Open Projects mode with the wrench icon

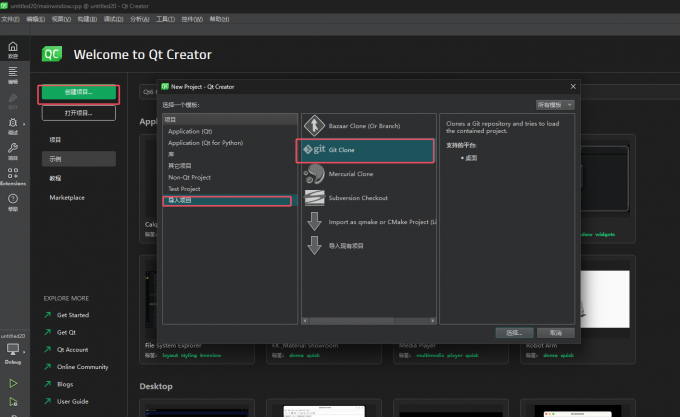pyautogui.click(x=13, y=152)
